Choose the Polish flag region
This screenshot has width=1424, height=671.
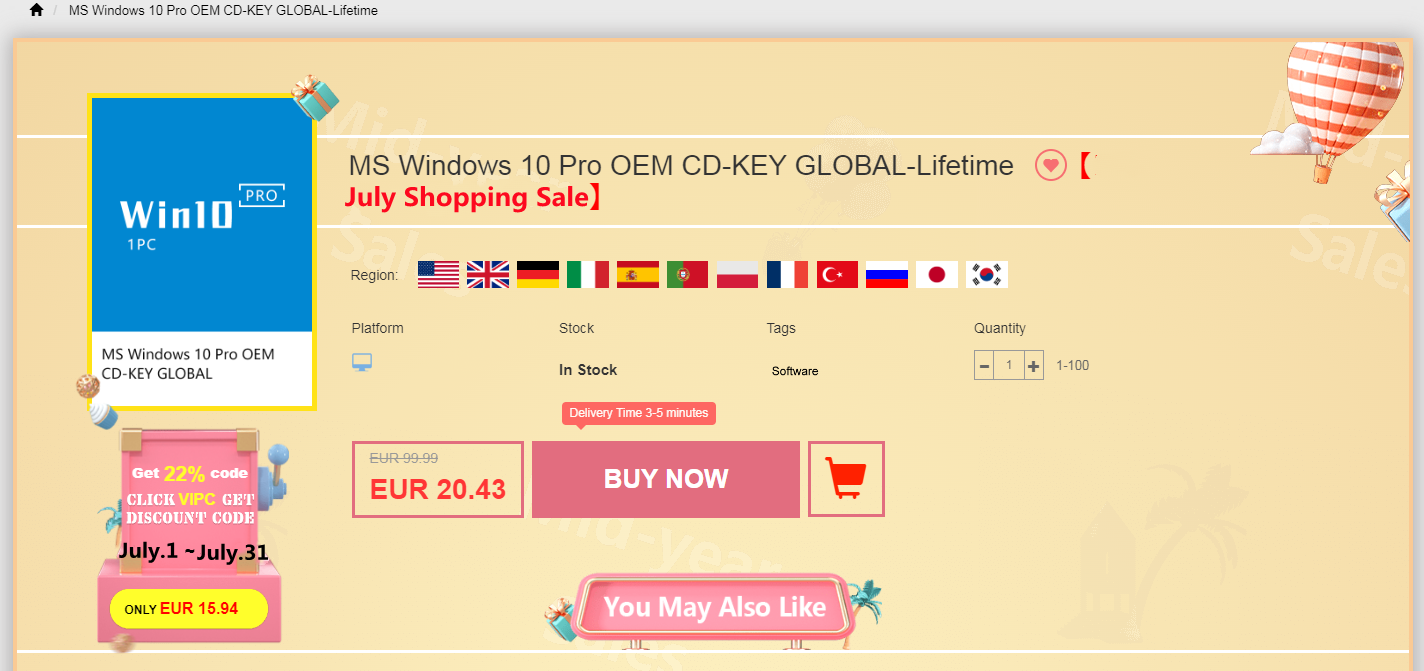[738, 274]
